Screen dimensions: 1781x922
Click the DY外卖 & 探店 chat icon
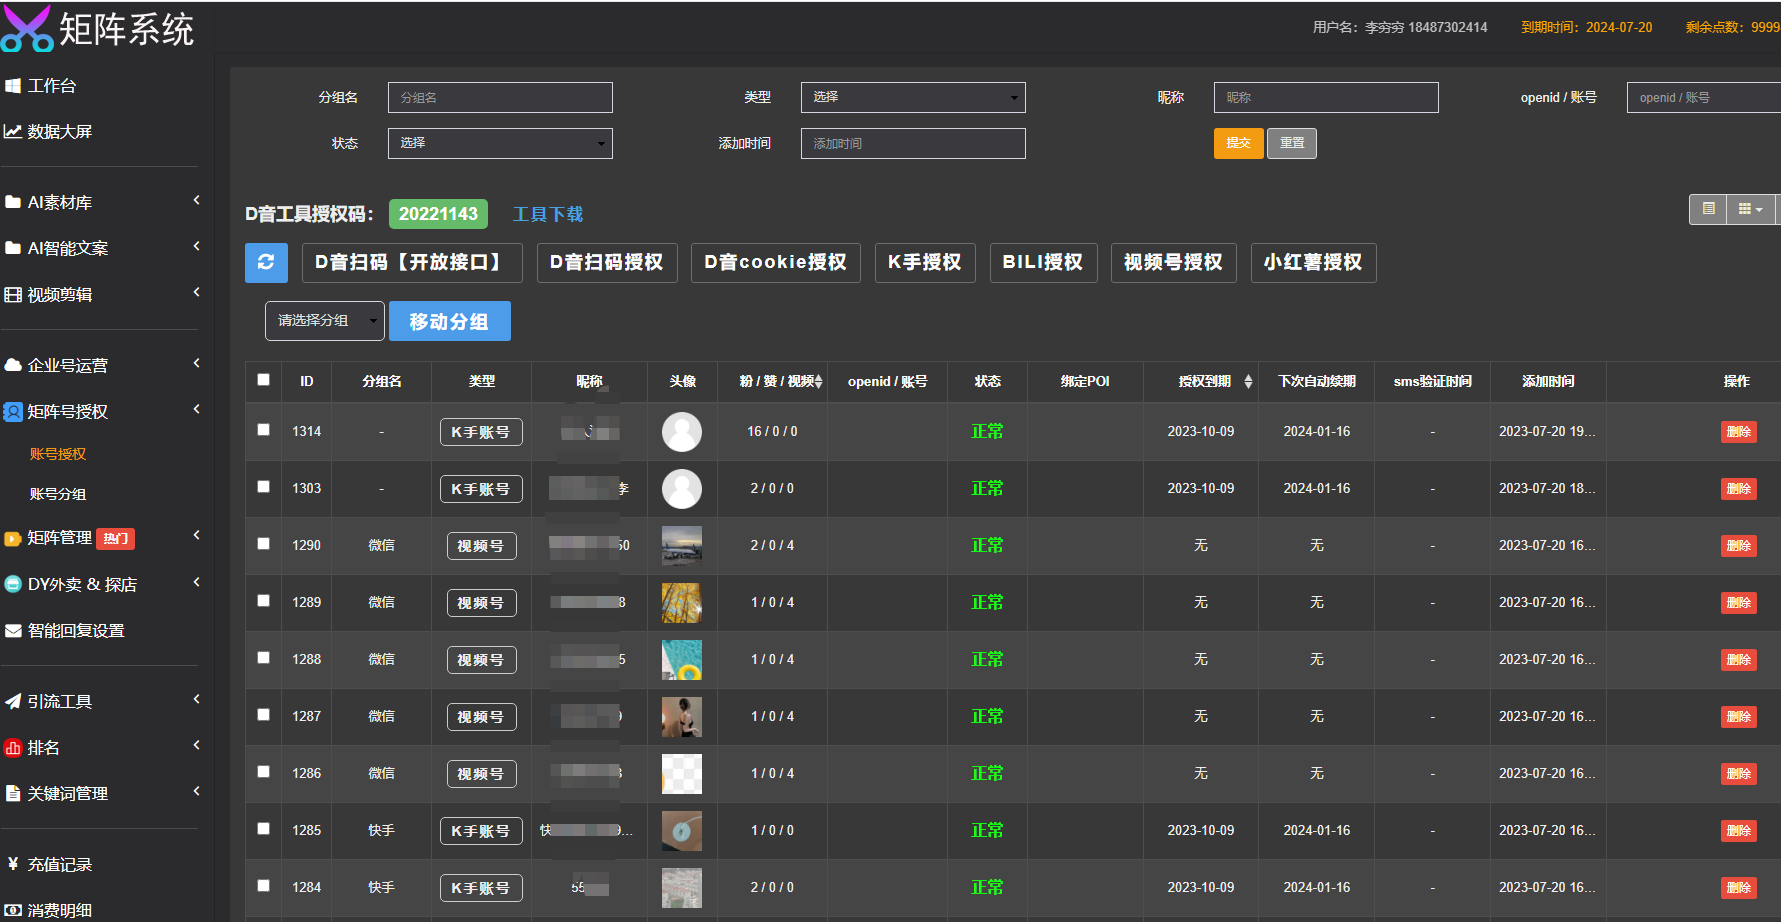point(13,584)
